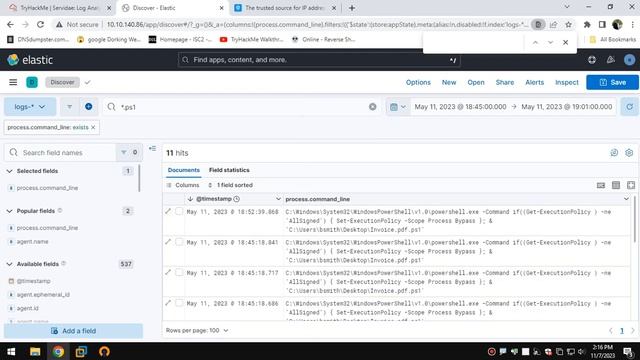Focus the Find apps, content search box
Image resolution: width=640 pixels, height=360 pixels.
pyautogui.click(x=319, y=60)
